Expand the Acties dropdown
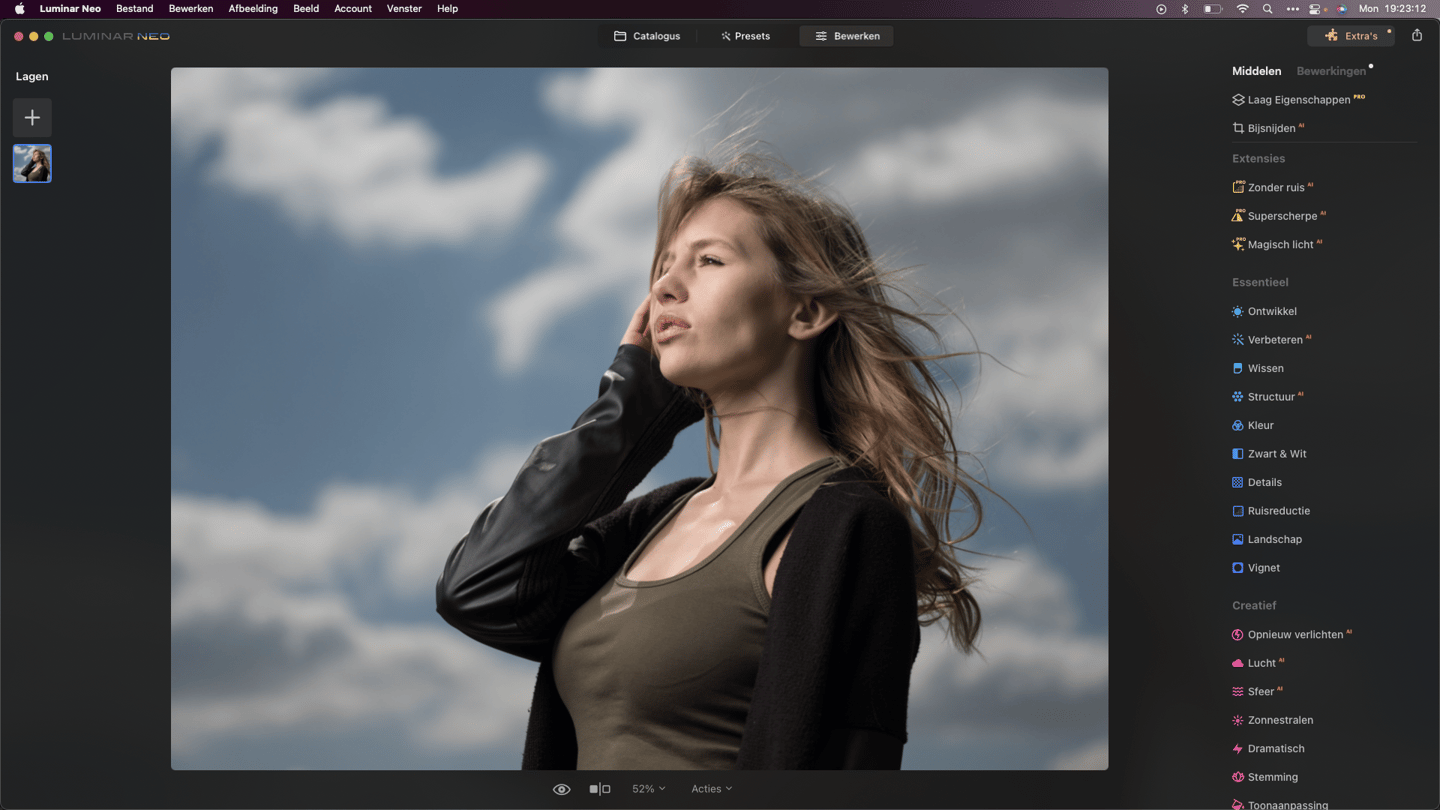The image size is (1440, 810). (x=711, y=789)
